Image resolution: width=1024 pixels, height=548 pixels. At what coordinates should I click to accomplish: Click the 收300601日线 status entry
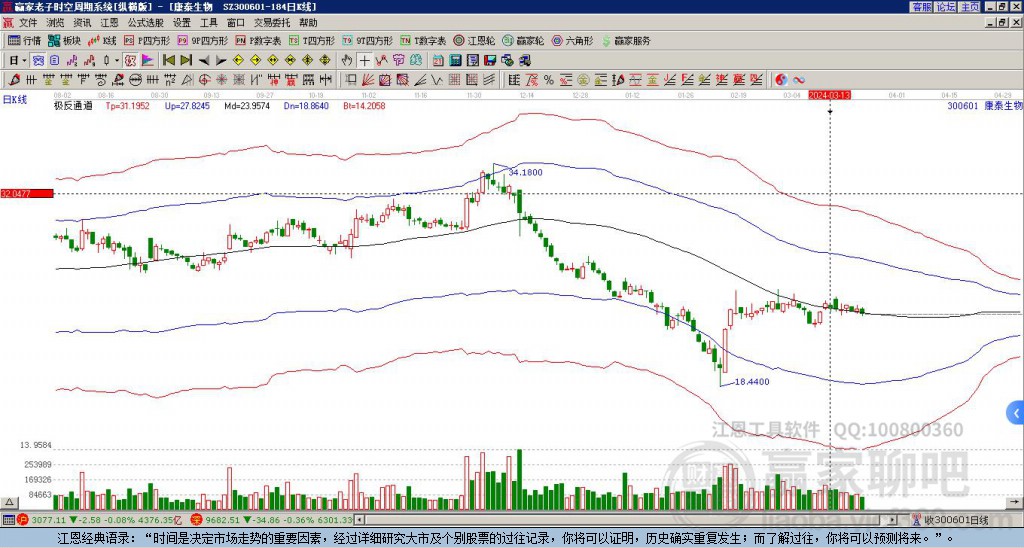956,520
